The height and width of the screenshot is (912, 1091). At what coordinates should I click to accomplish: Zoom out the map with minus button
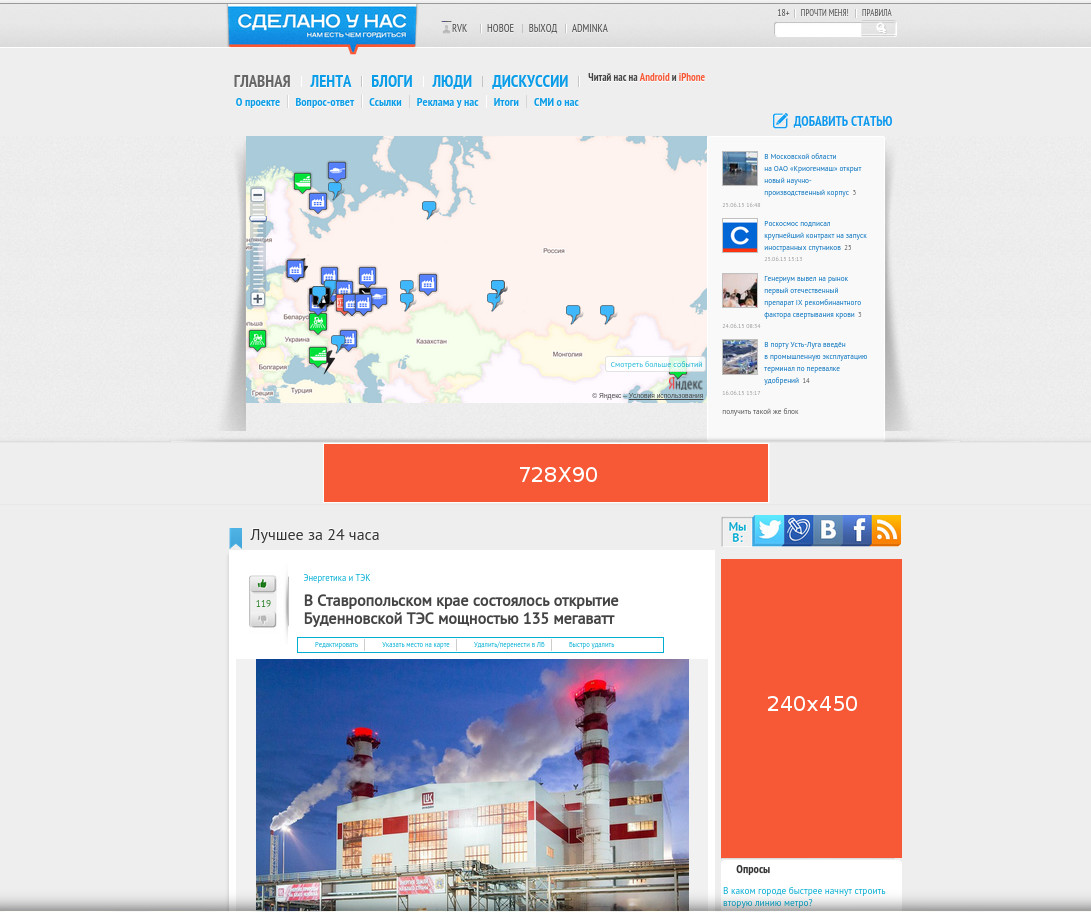point(257,195)
